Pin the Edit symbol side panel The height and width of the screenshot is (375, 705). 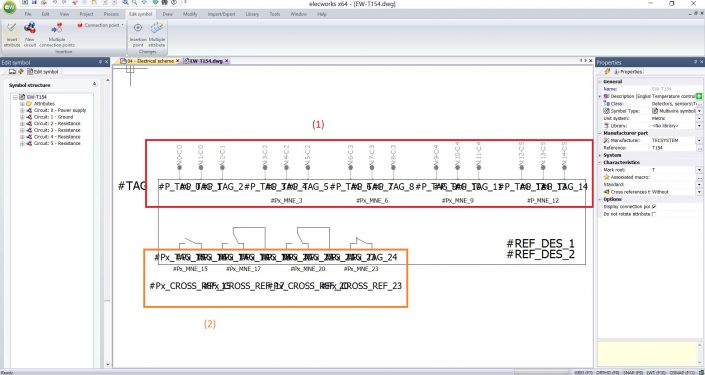100,62
